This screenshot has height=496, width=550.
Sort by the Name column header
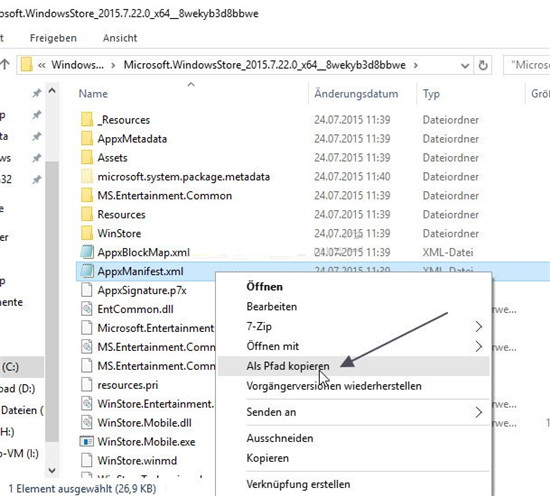click(x=93, y=94)
